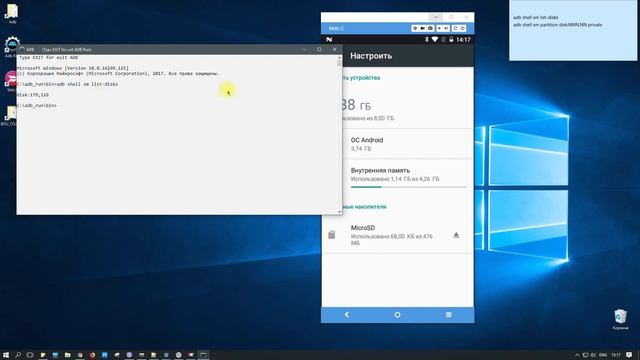This screenshot has height=360, width=640.
Task: Show hidden system tray icons chevron
Action: [577, 355]
